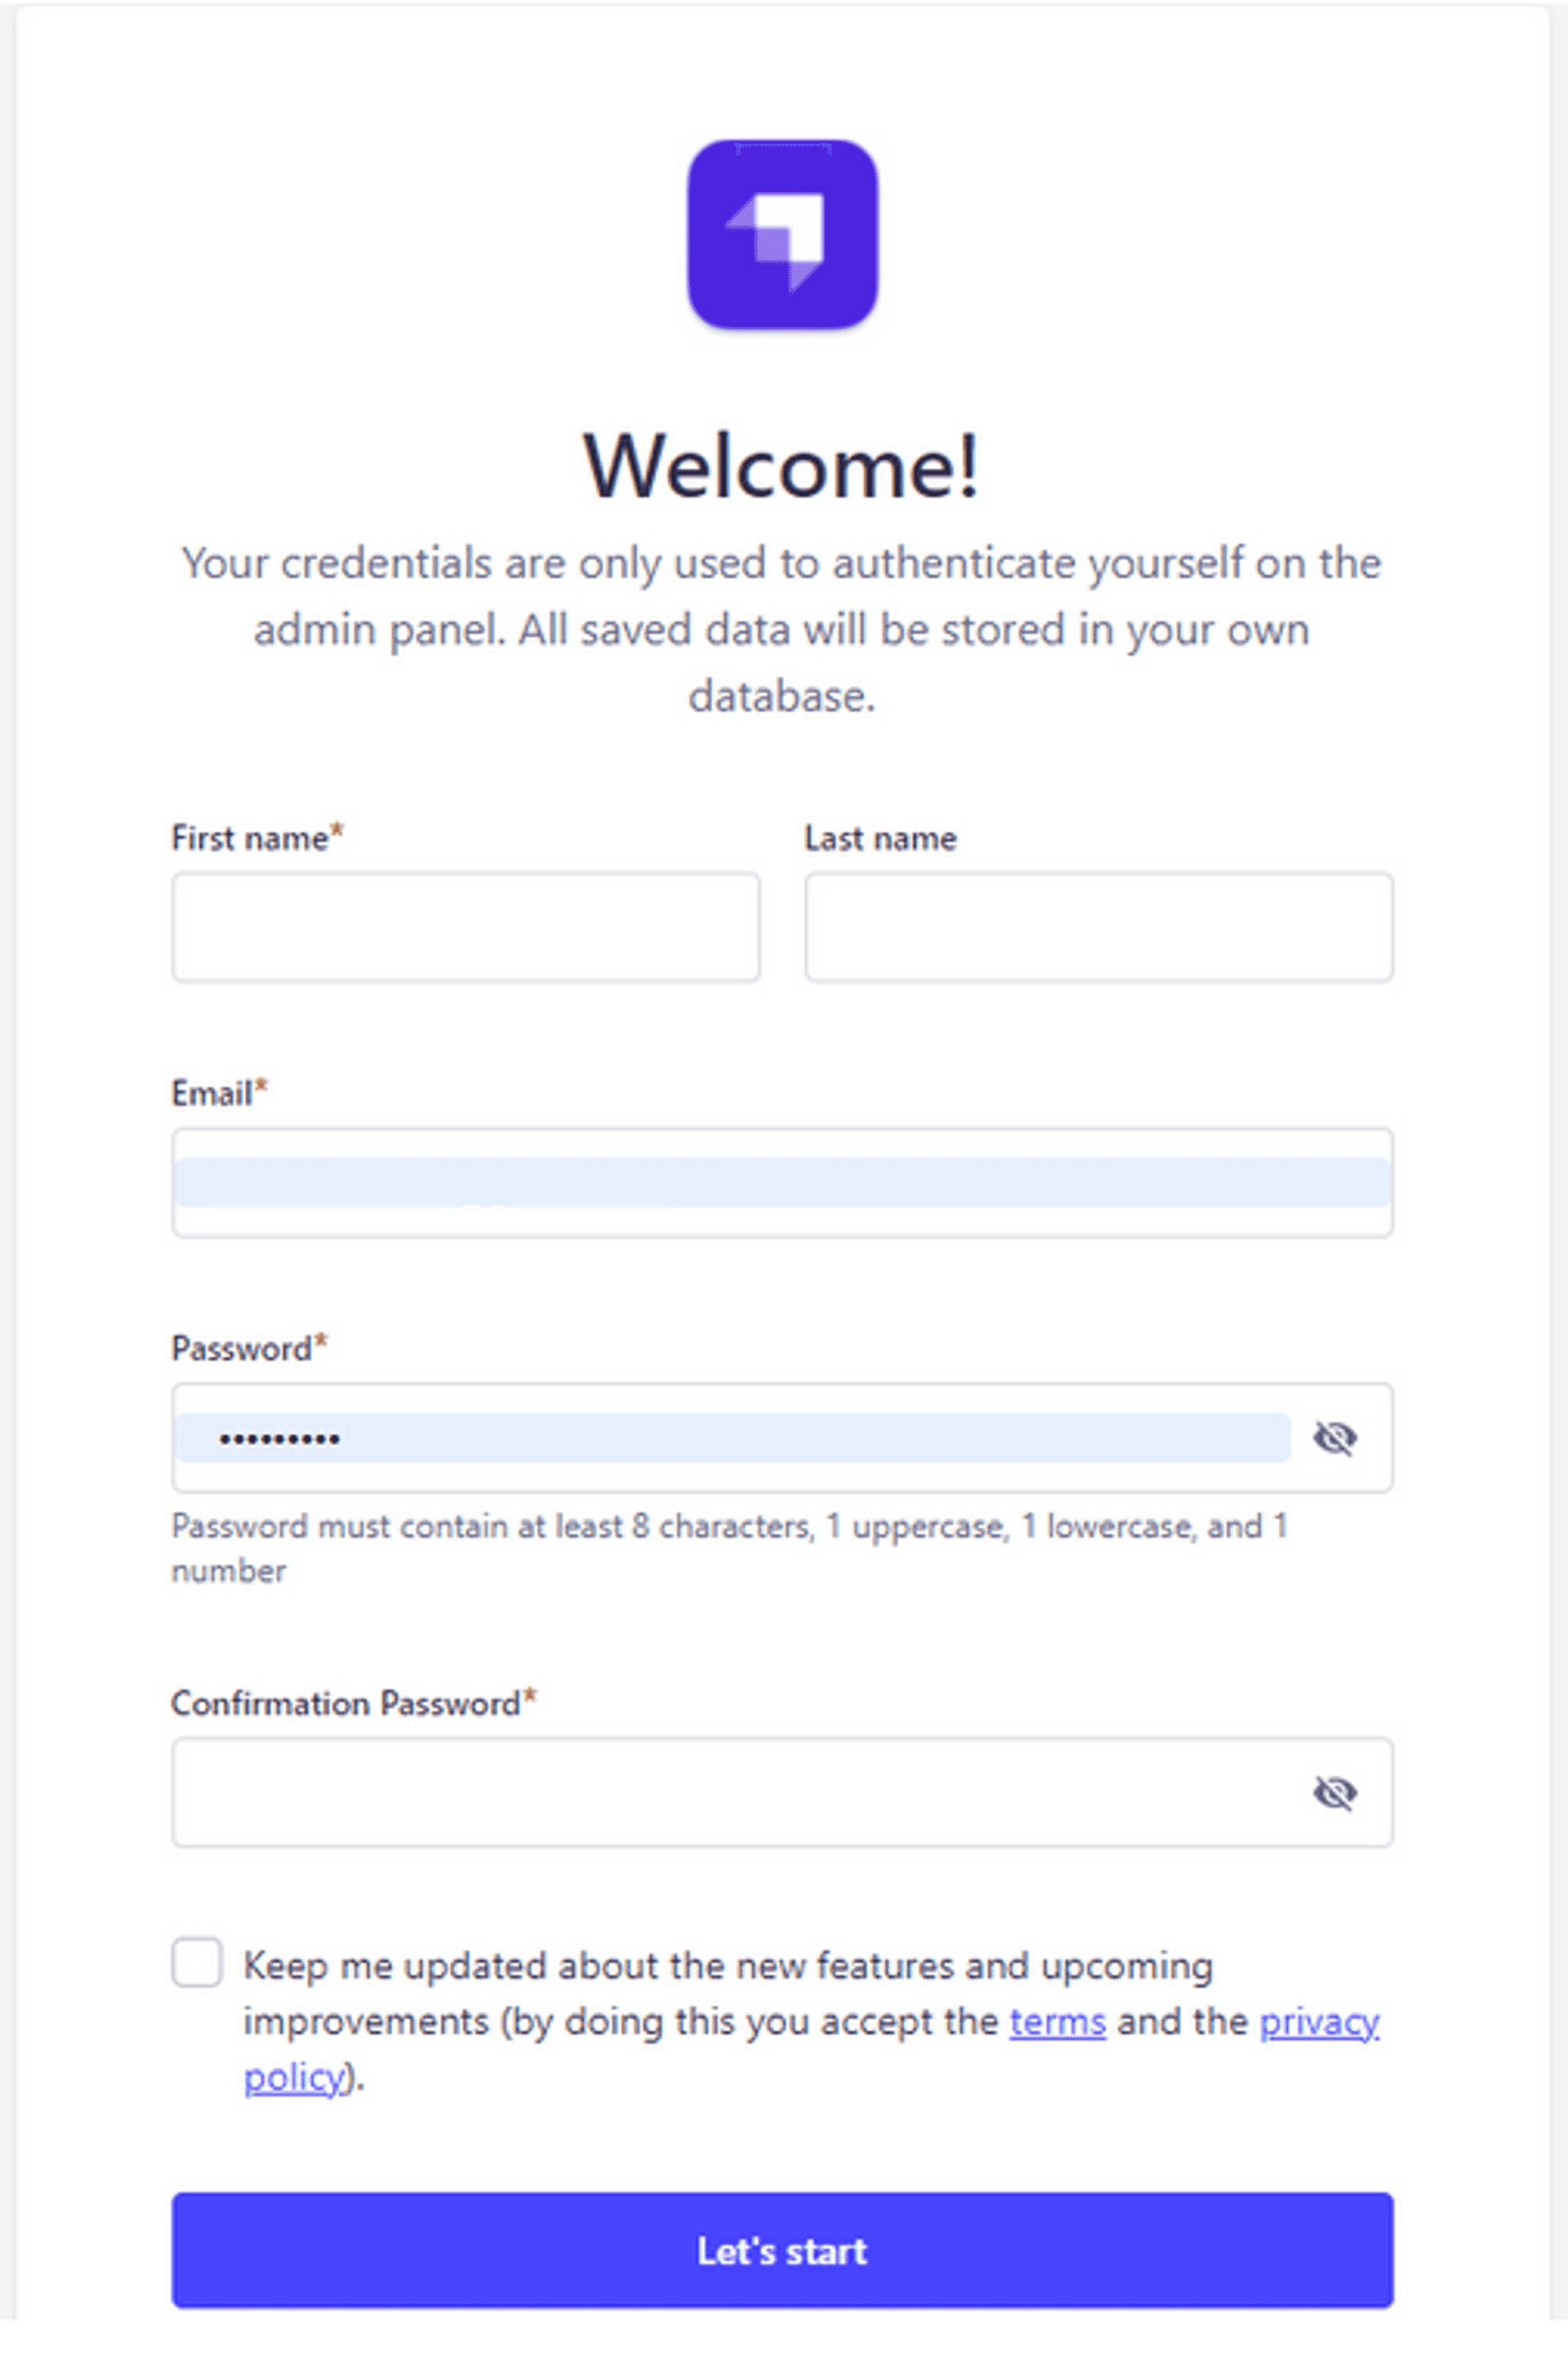
Task: Click the Welcome heading
Action: point(783,466)
